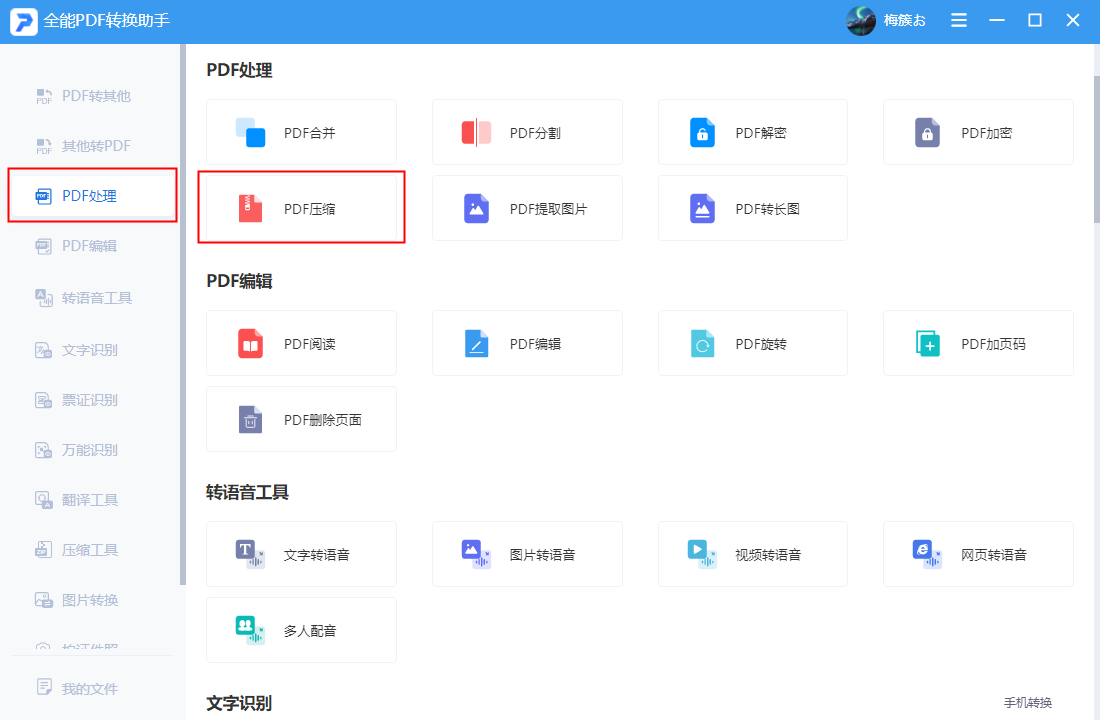Screen dimensions: 1100x720
Task: Switch to the PDF转其他 sidebar section
Action: 90,95
